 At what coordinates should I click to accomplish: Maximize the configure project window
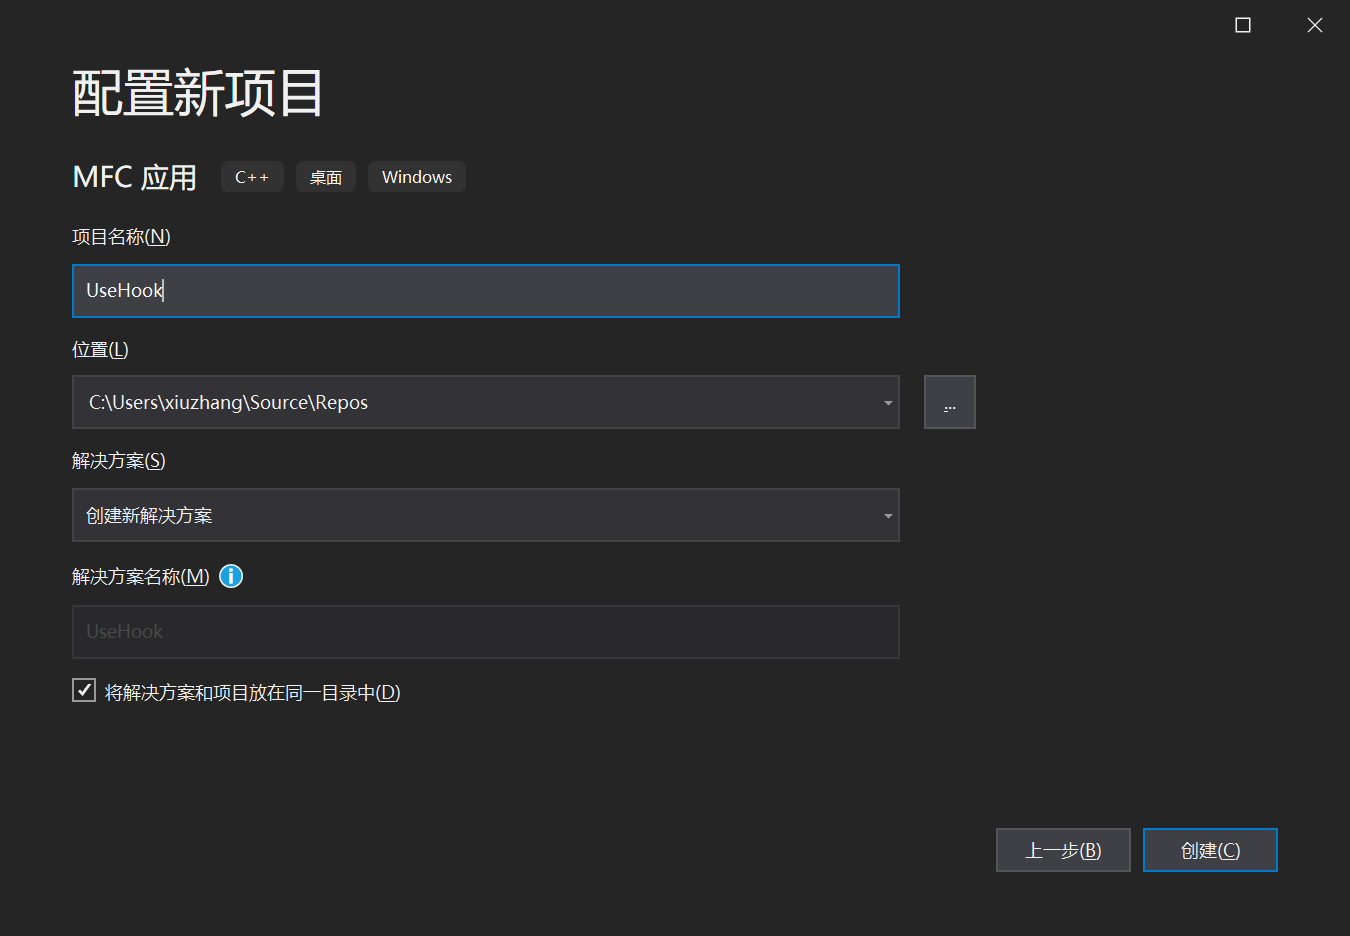point(1243,25)
